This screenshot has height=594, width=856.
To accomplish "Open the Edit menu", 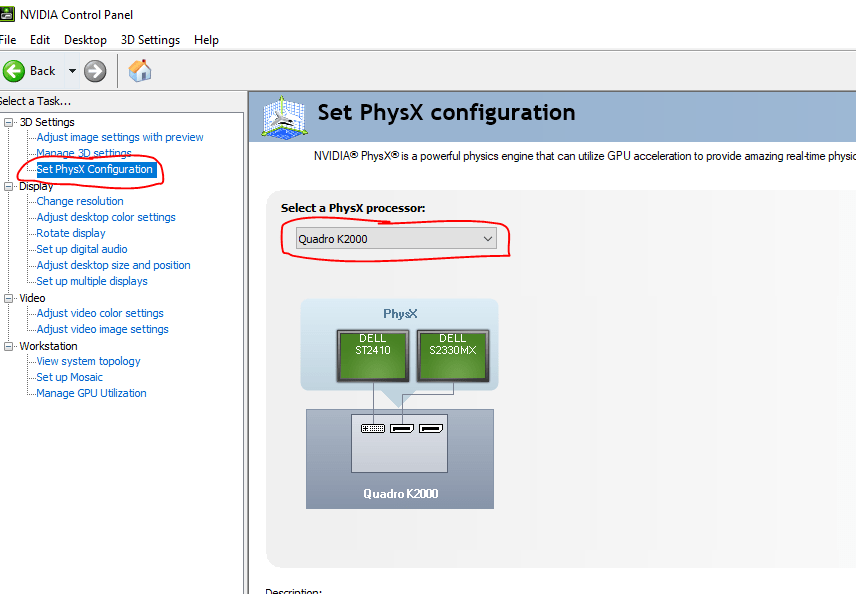I will click(x=40, y=40).
